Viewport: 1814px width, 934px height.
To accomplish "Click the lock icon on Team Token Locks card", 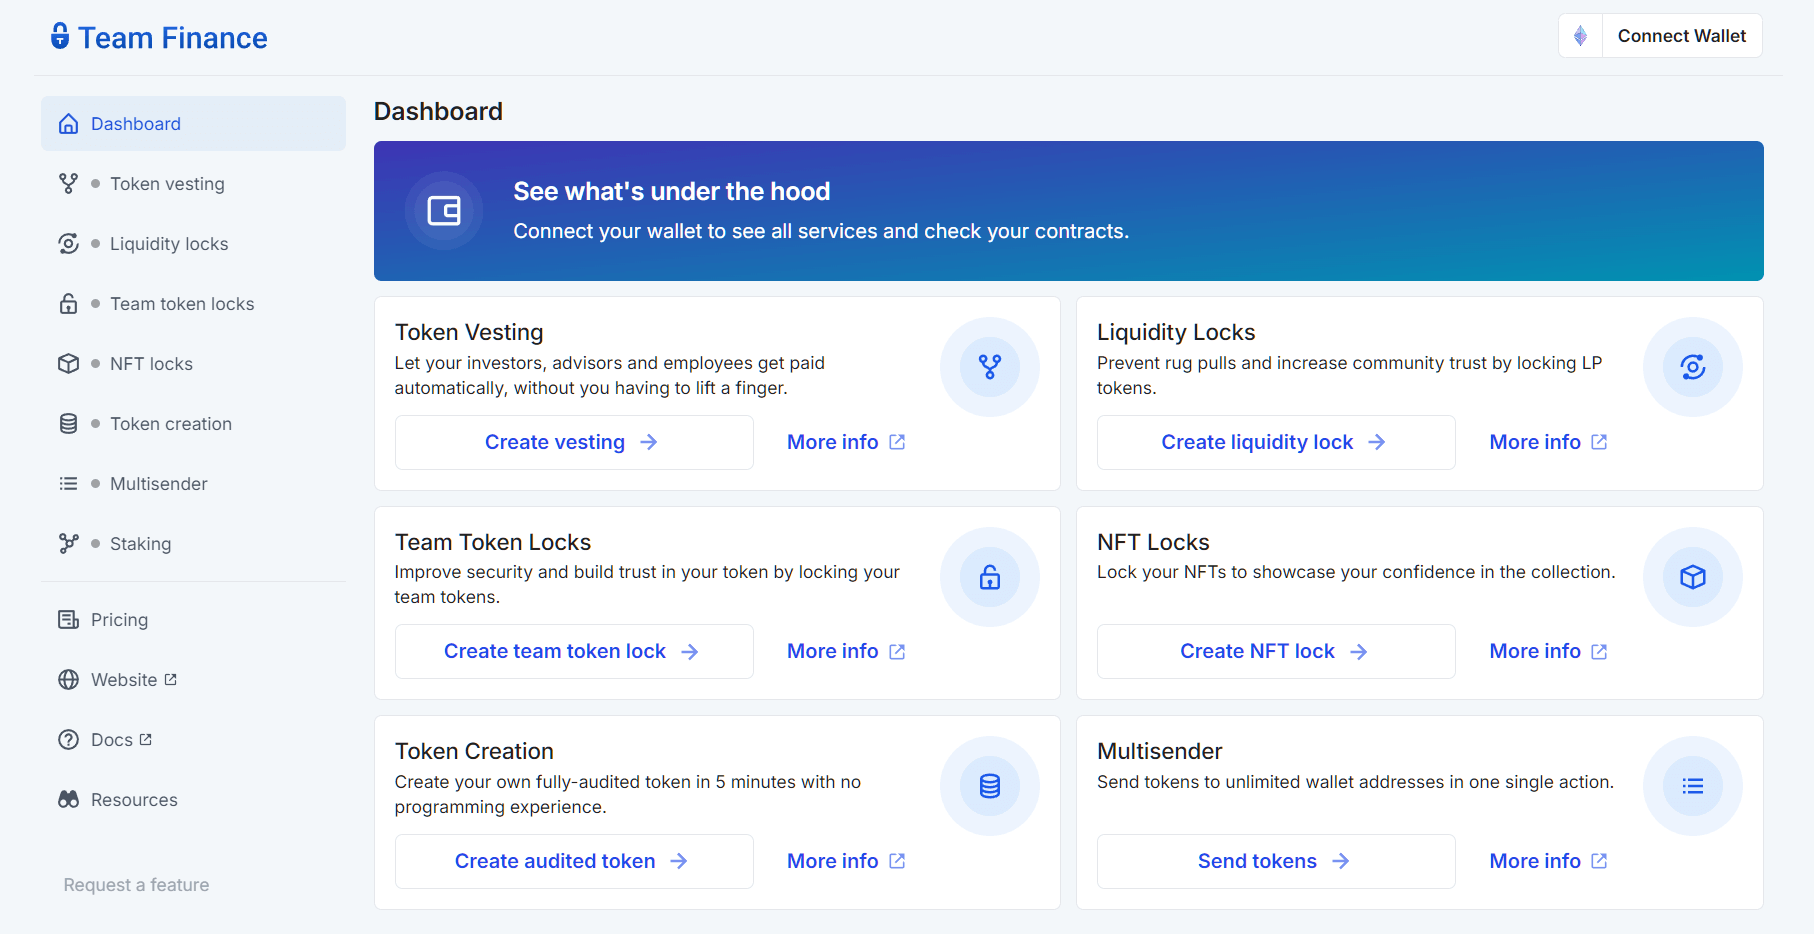I will pyautogui.click(x=989, y=576).
